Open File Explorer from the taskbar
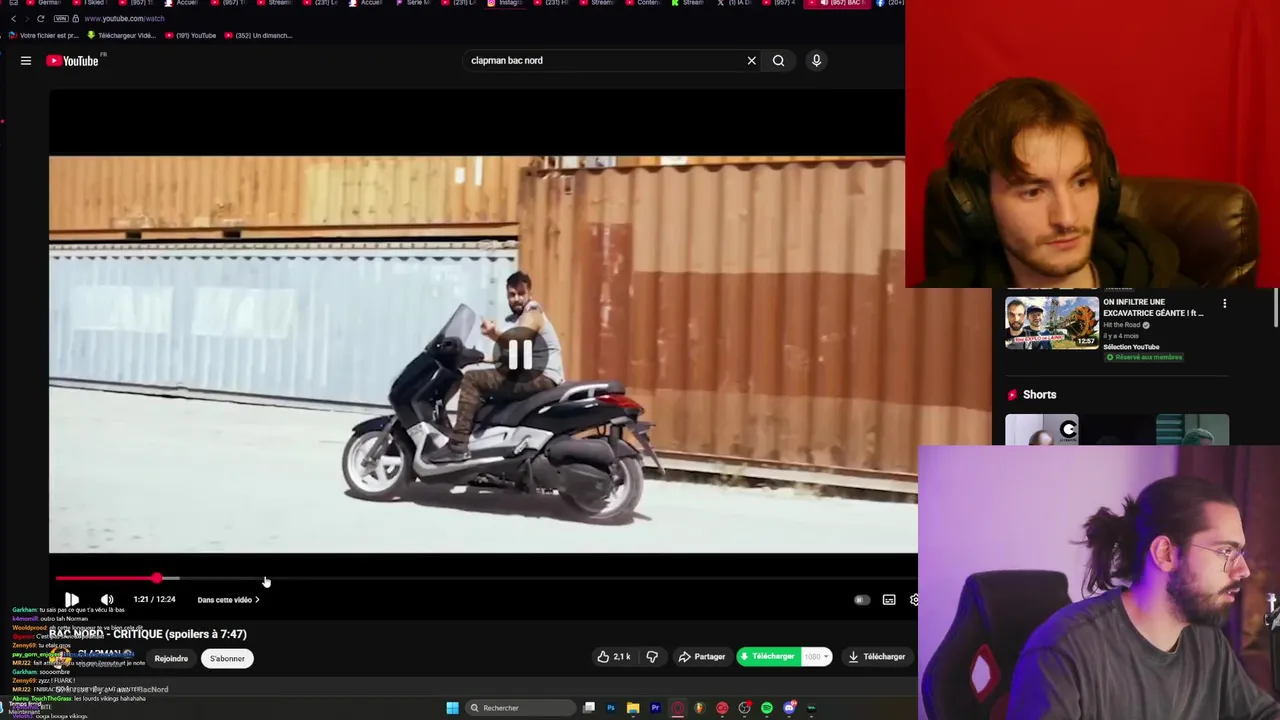Image resolution: width=1280 pixels, height=720 pixels. click(x=633, y=708)
